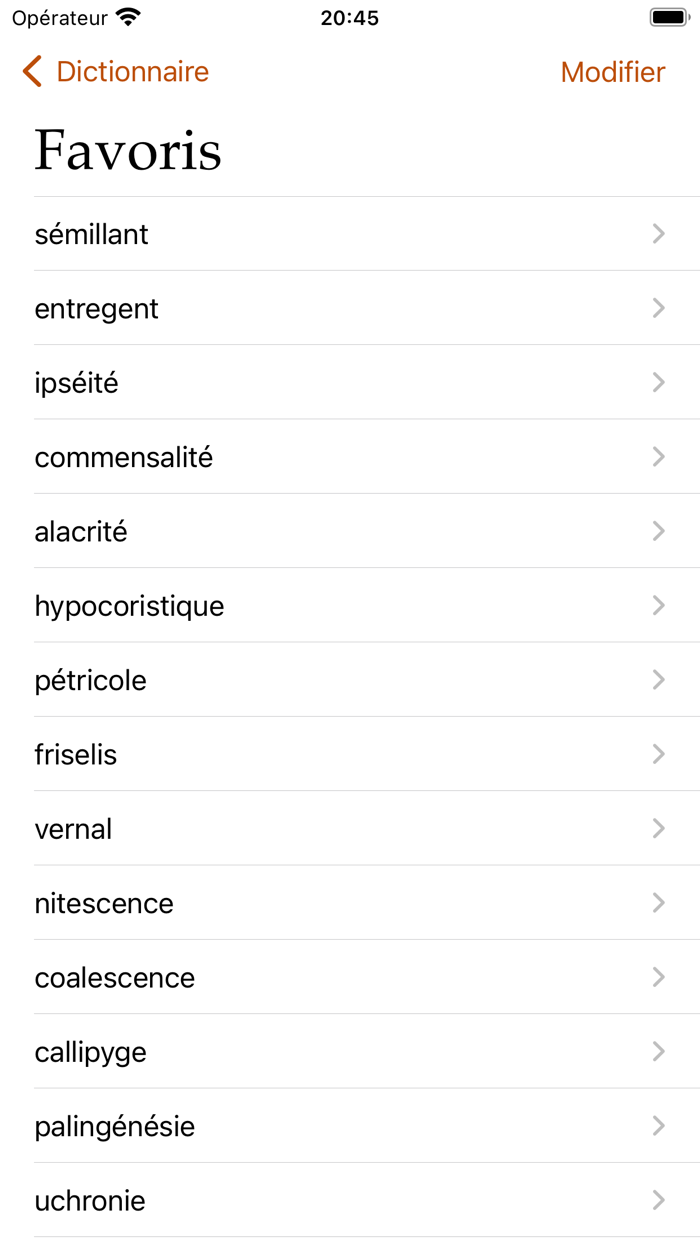This screenshot has width=700, height=1244.
Task: Select coalescence from the favorites
Action: [x=300, y=977]
